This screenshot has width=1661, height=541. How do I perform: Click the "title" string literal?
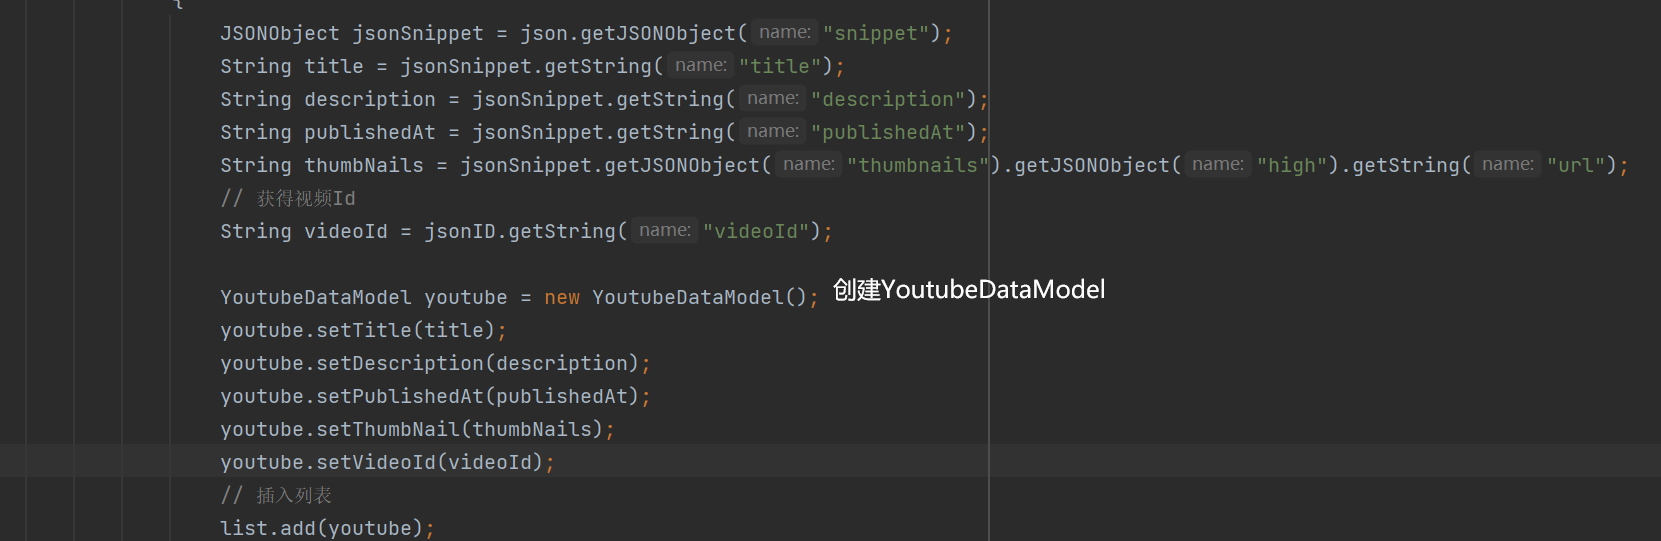(x=780, y=66)
